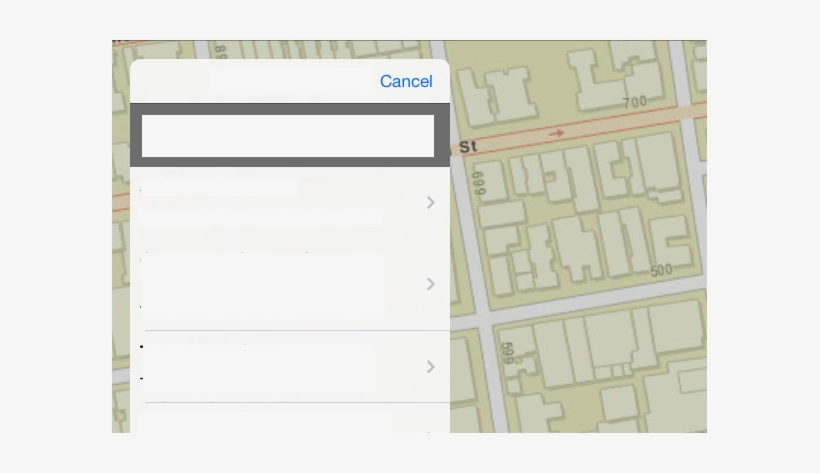Tap the Cancel button in the panel header
820x473 pixels.
pyautogui.click(x=406, y=81)
